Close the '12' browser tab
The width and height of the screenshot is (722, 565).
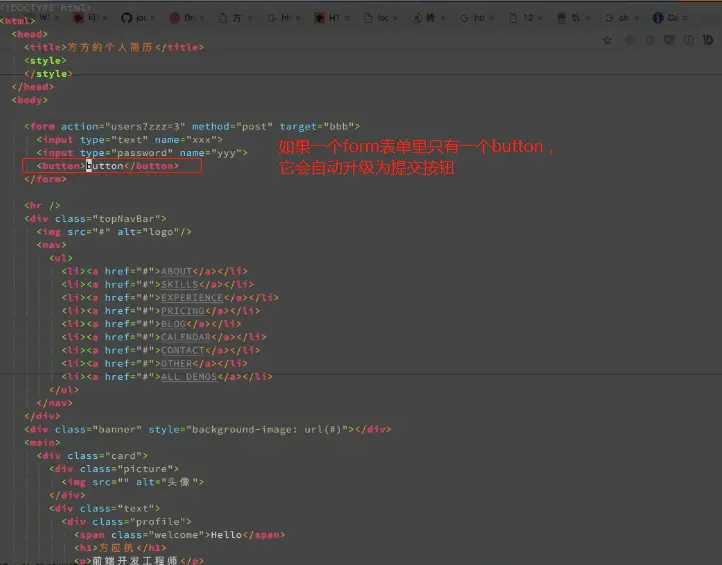[x=540, y=18]
